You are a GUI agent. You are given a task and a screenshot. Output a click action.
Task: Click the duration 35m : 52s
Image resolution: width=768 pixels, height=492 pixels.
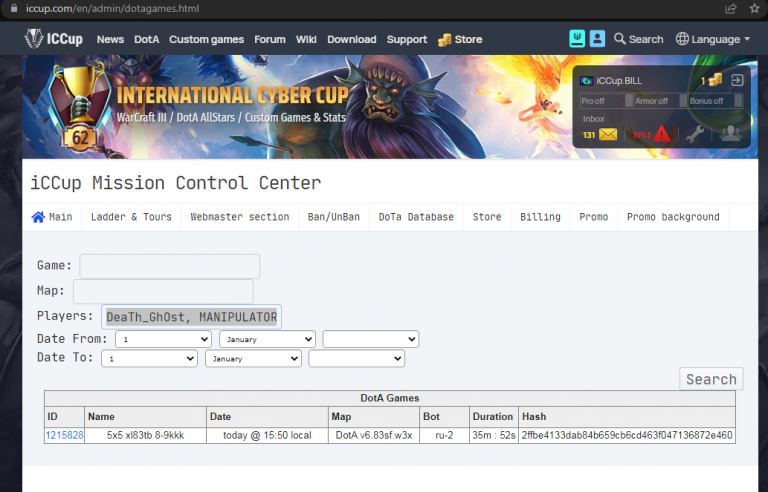(x=494, y=435)
